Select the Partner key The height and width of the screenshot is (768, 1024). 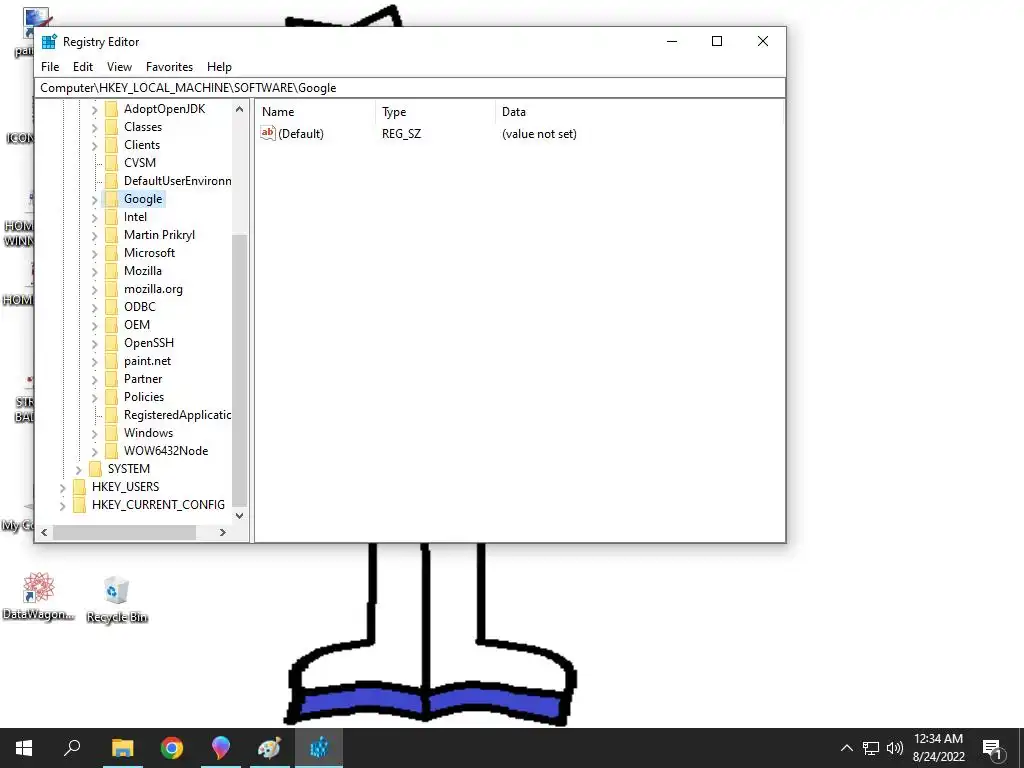tap(143, 379)
